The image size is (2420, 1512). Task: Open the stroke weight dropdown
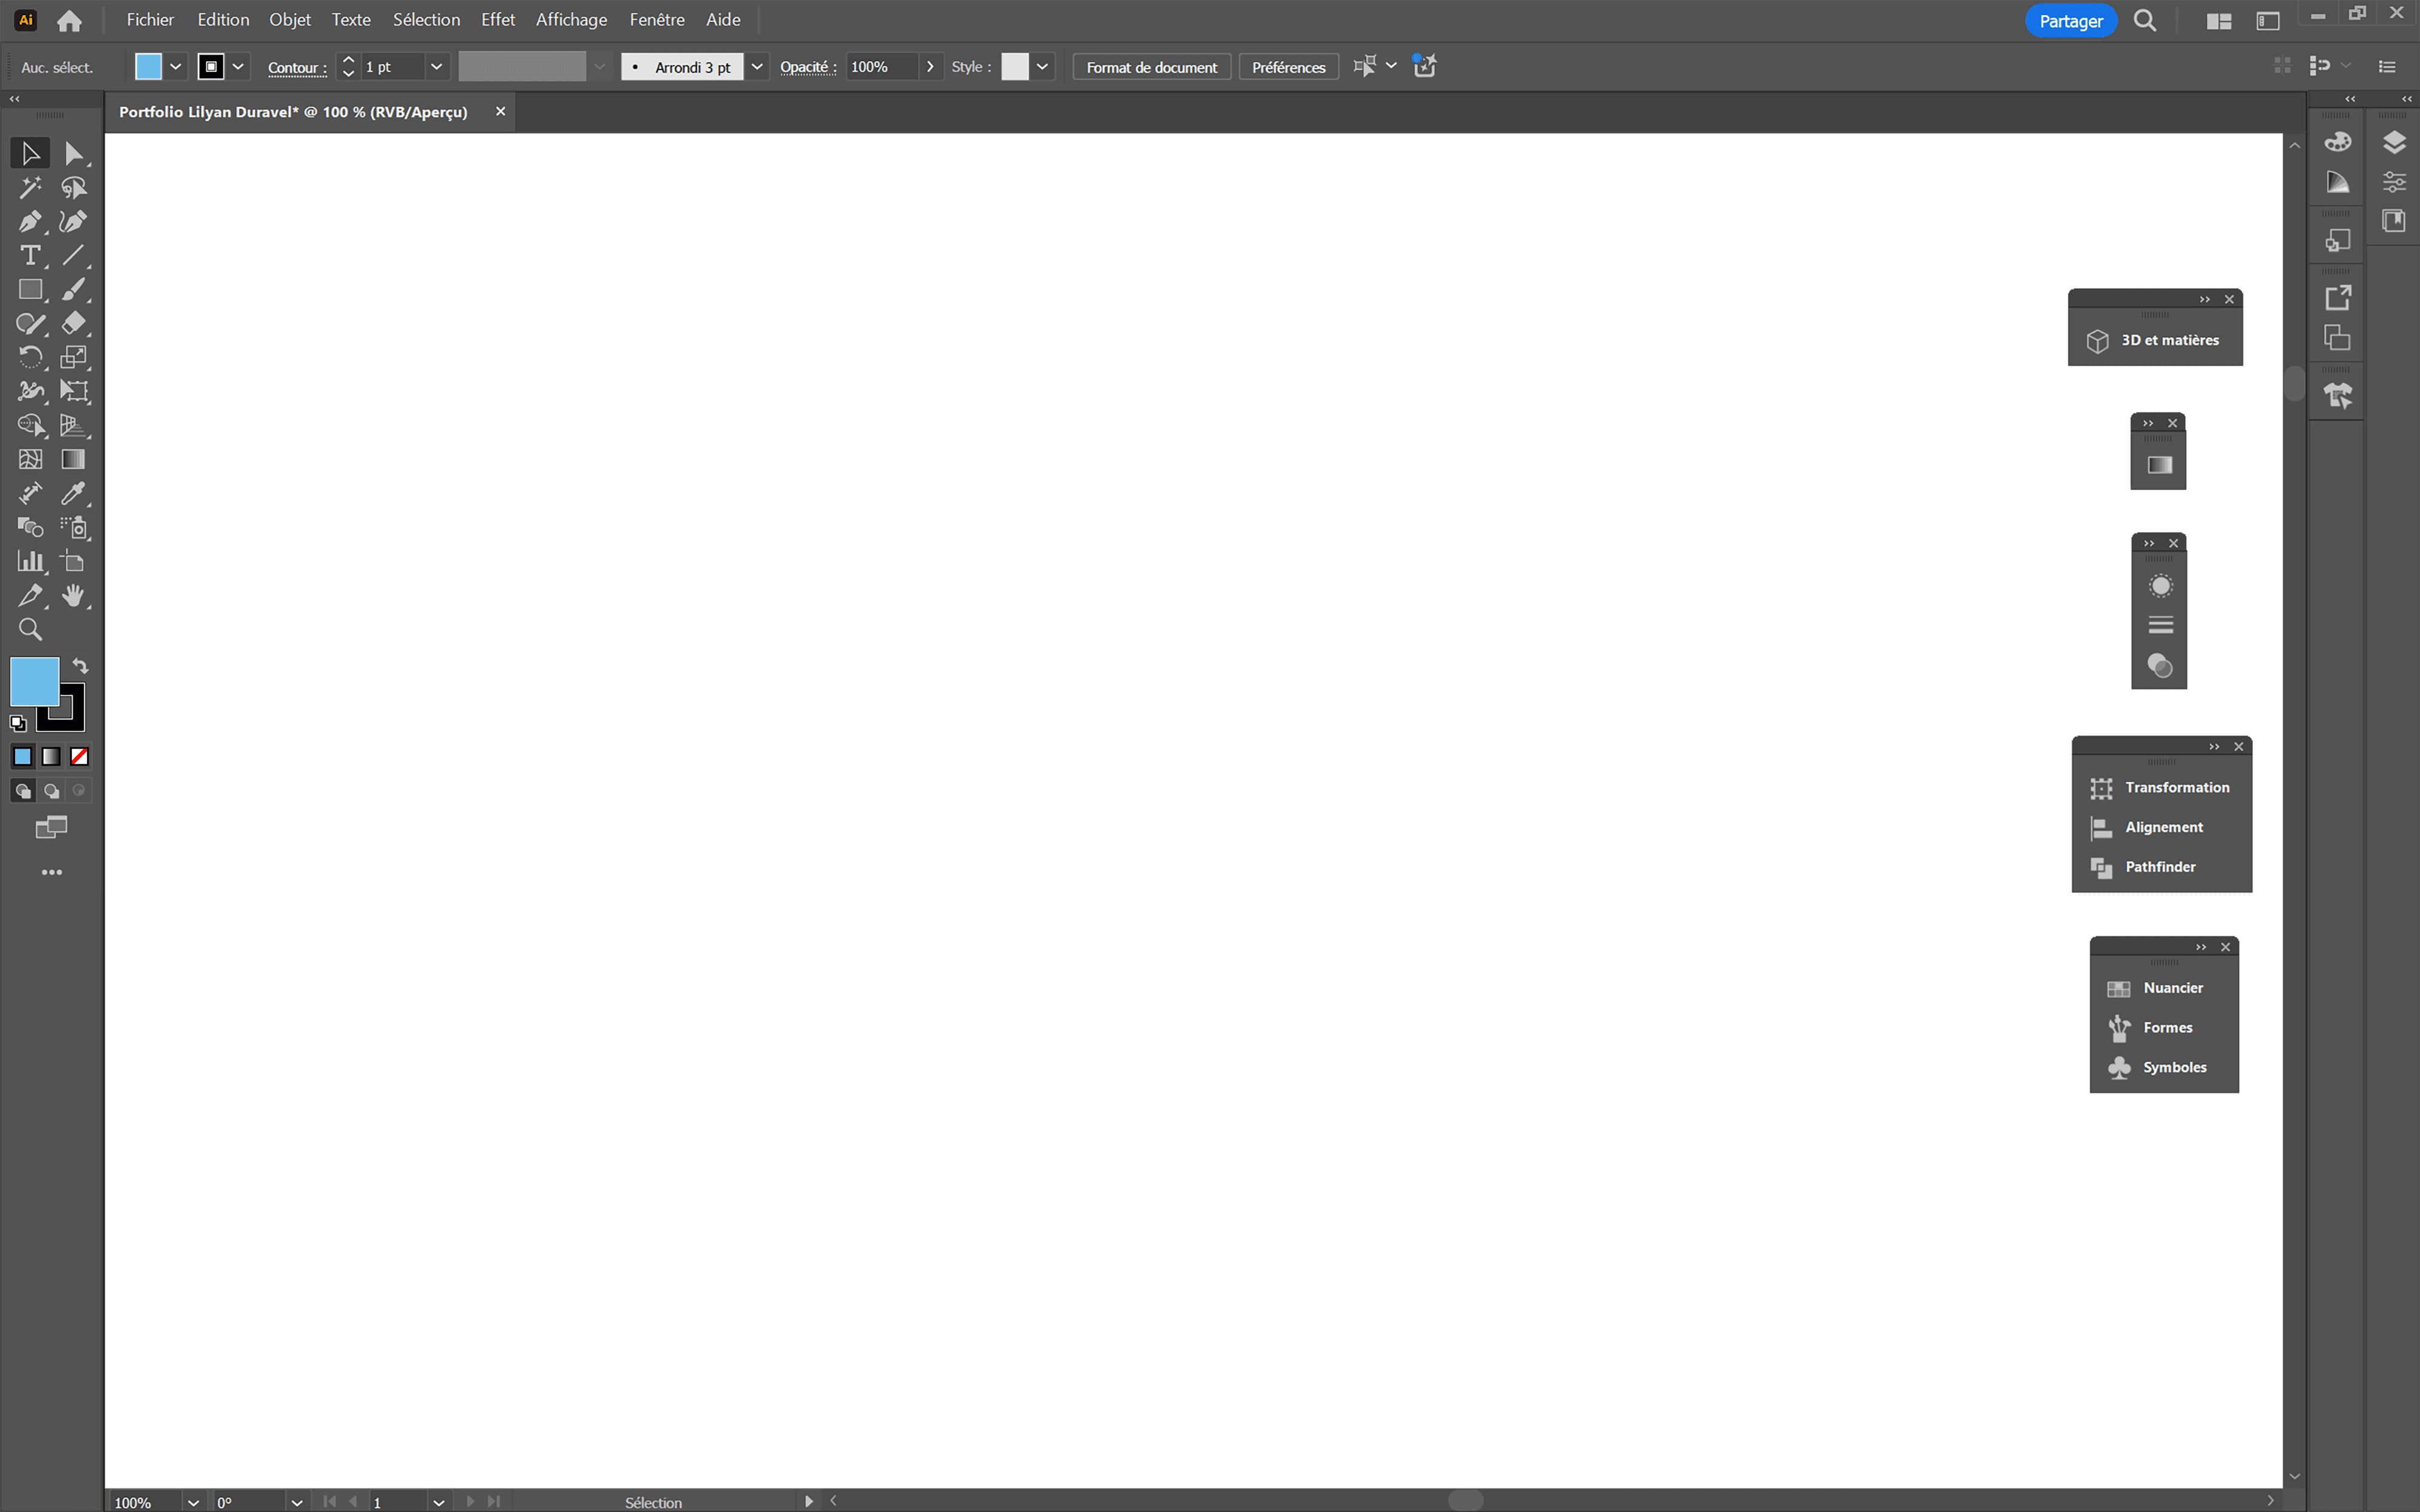tap(436, 67)
